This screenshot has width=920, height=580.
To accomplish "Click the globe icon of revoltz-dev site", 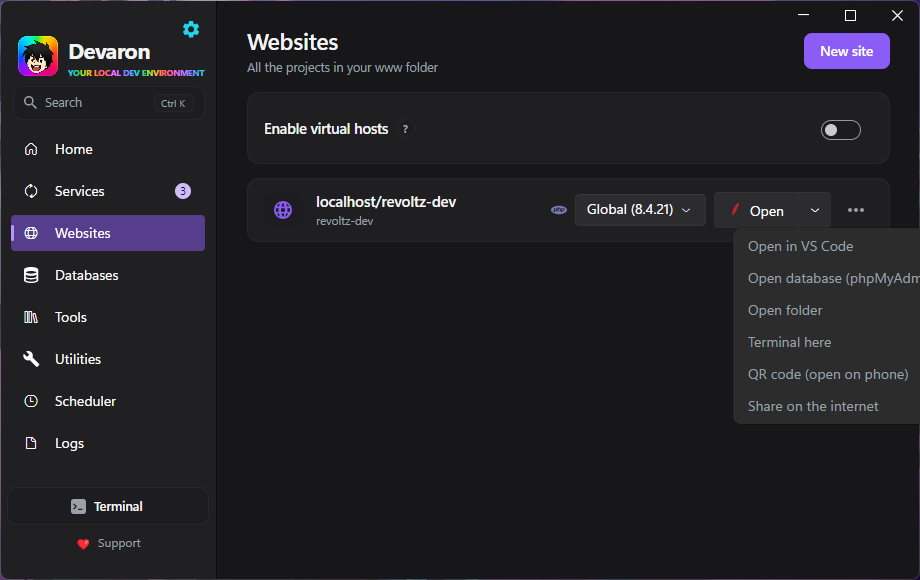I will tap(283, 210).
